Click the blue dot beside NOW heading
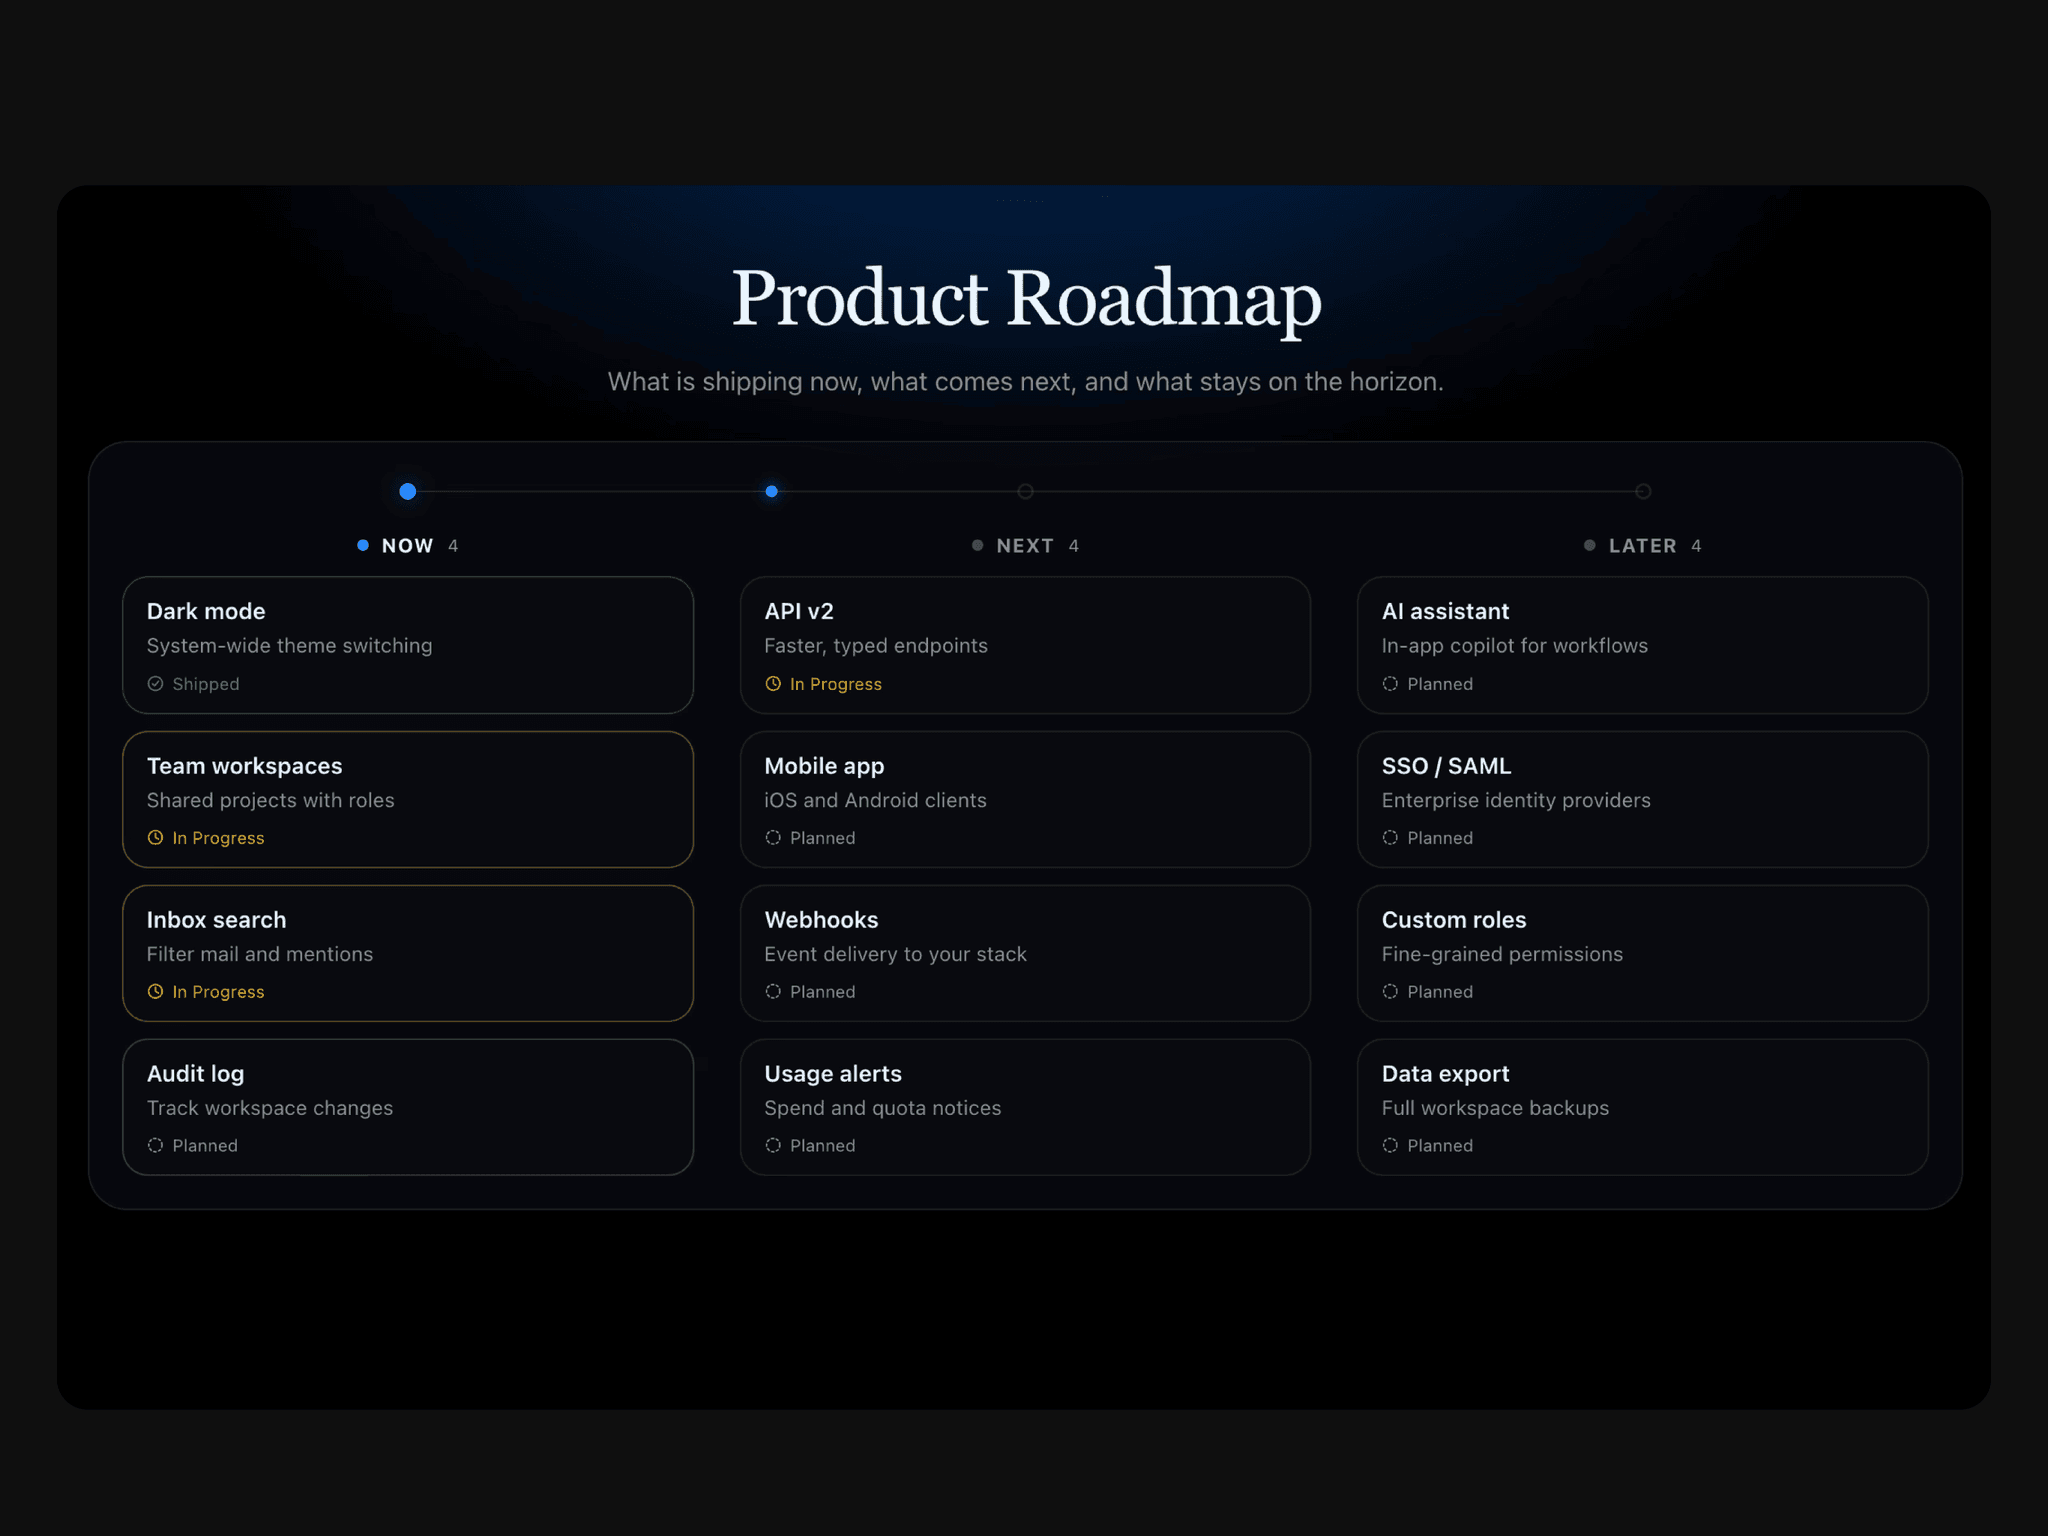This screenshot has height=1536, width=2048. pyautogui.click(x=363, y=545)
